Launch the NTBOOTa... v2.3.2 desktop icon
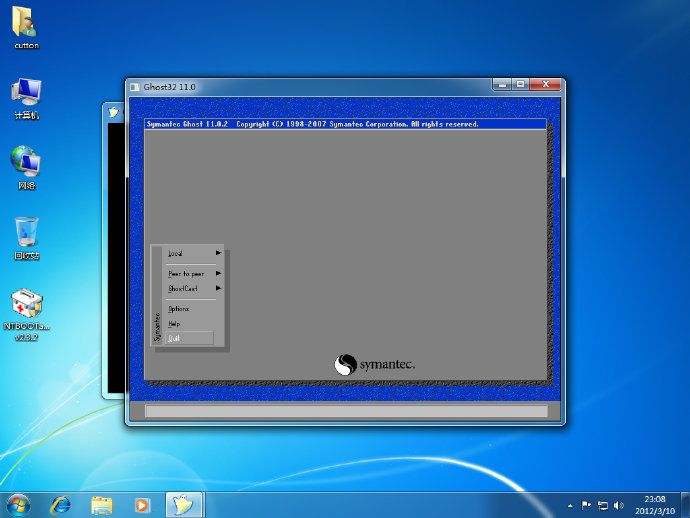690x518 pixels. pos(26,315)
